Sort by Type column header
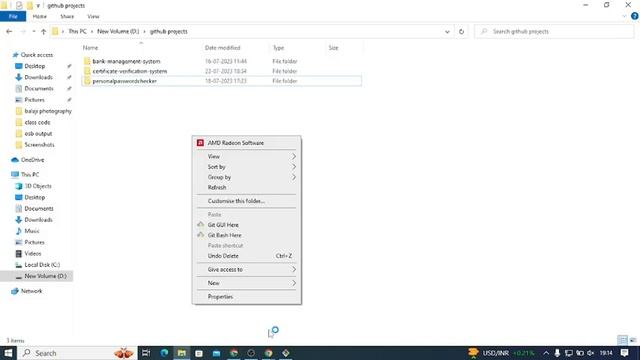640x360 pixels. (x=278, y=48)
